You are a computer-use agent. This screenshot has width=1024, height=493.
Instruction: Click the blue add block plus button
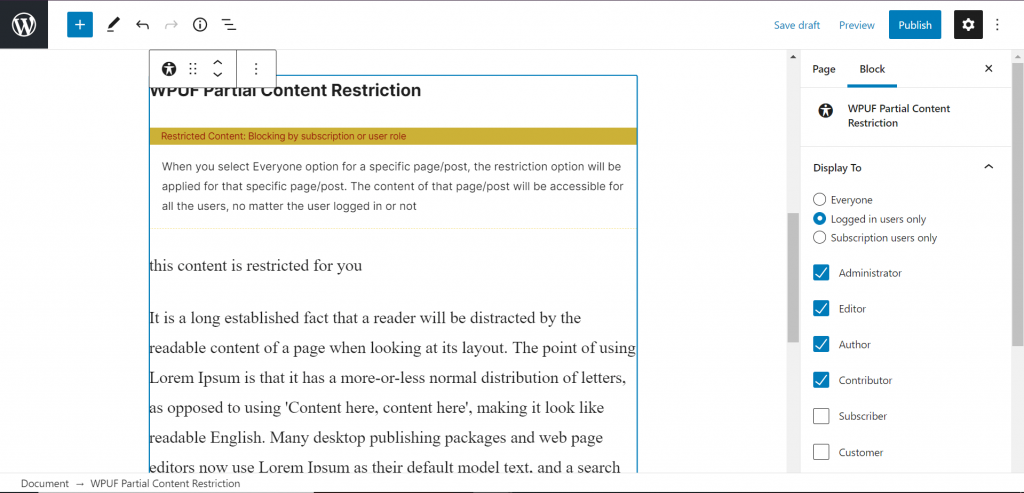pyautogui.click(x=80, y=25)
